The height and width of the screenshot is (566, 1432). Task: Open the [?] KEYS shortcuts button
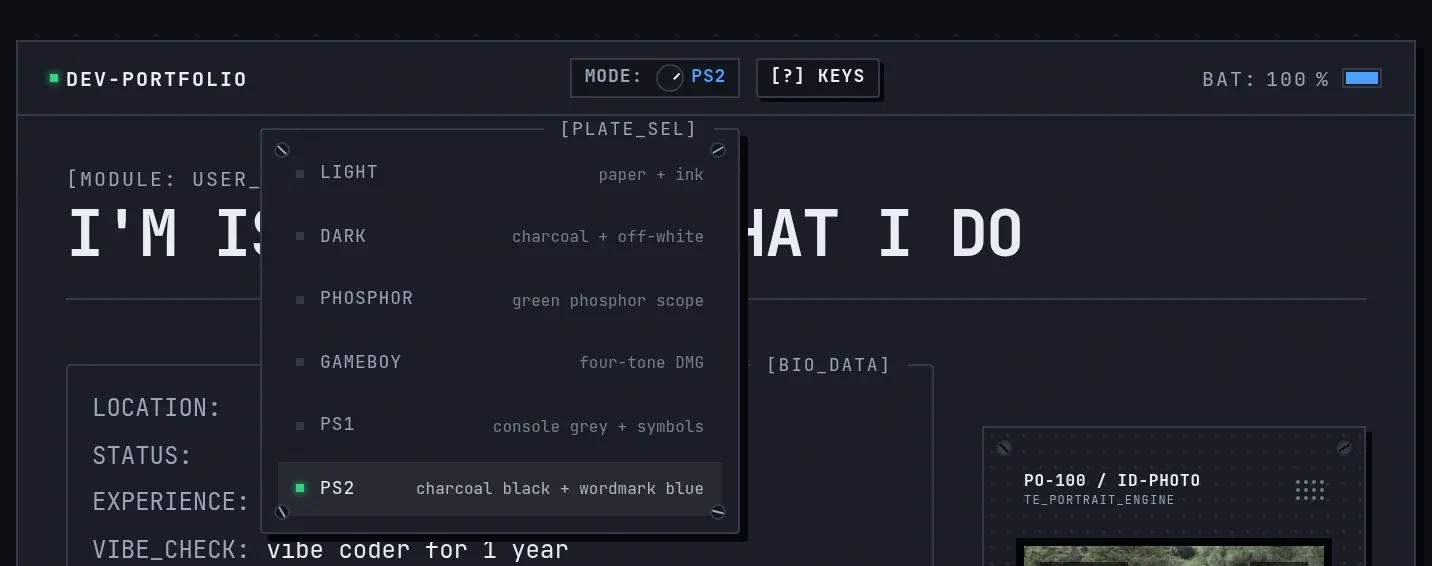[x=818, y=78]
